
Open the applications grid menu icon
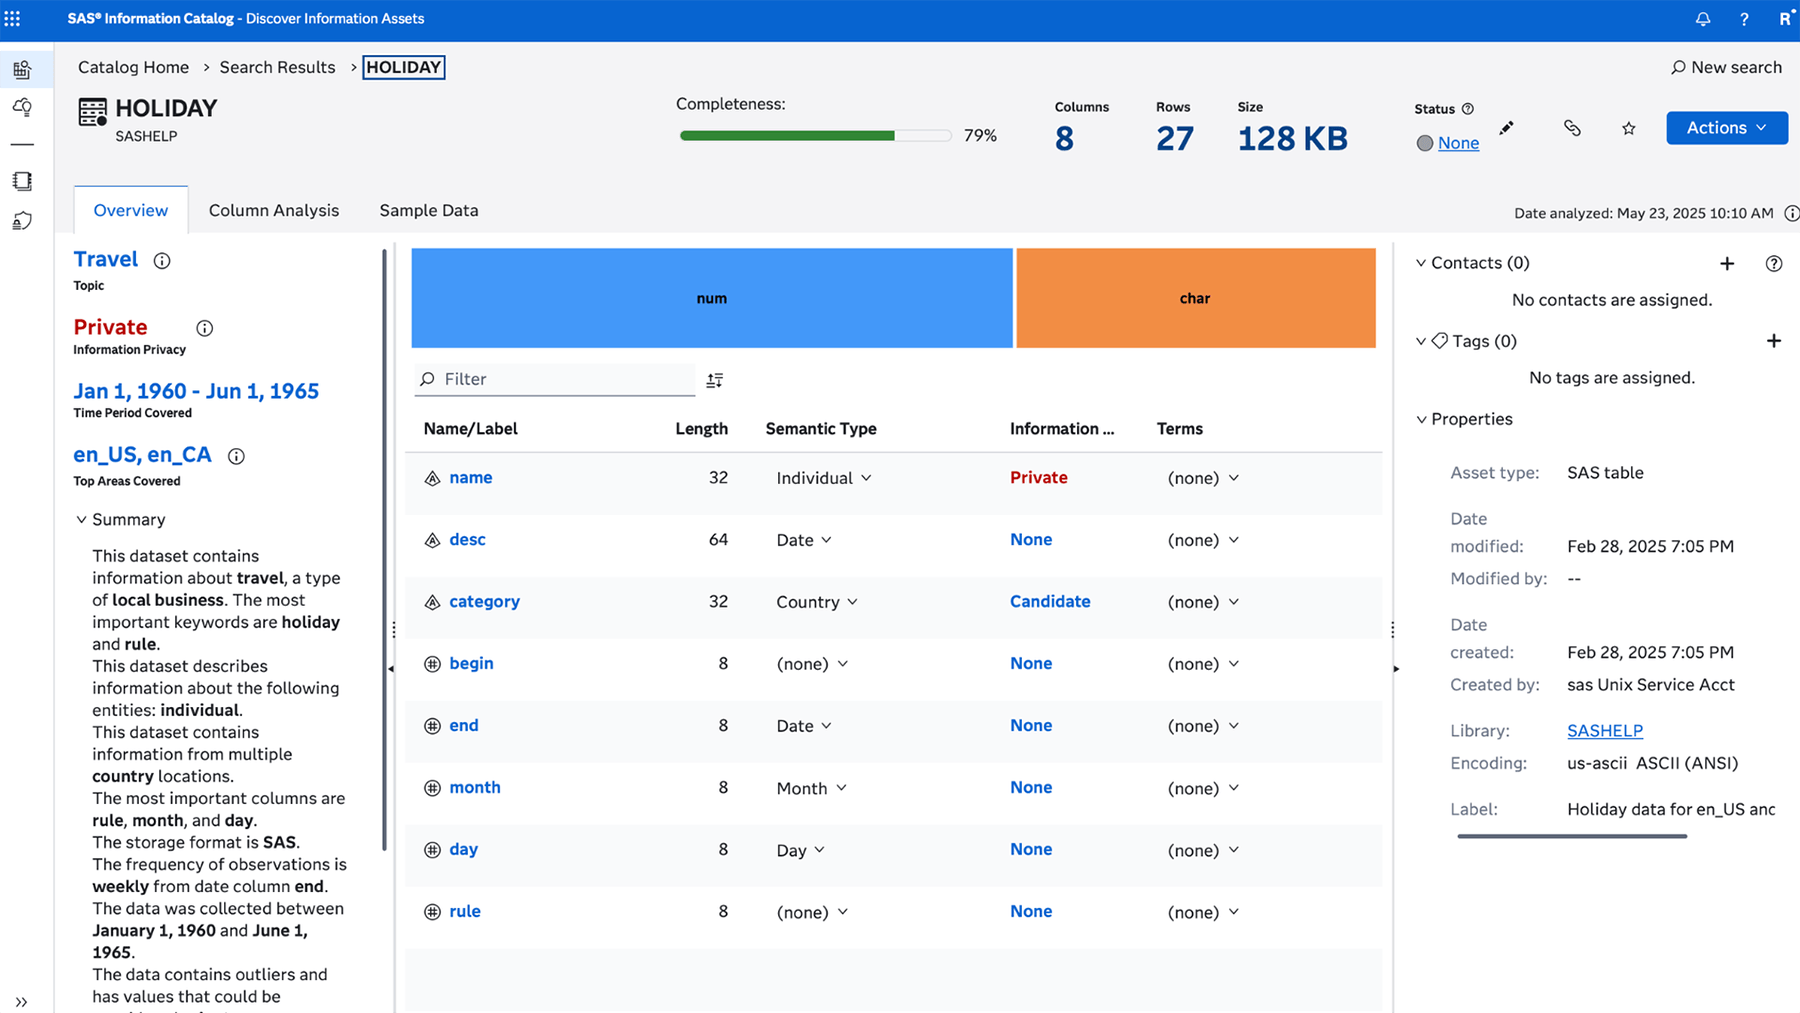point(12,18)
